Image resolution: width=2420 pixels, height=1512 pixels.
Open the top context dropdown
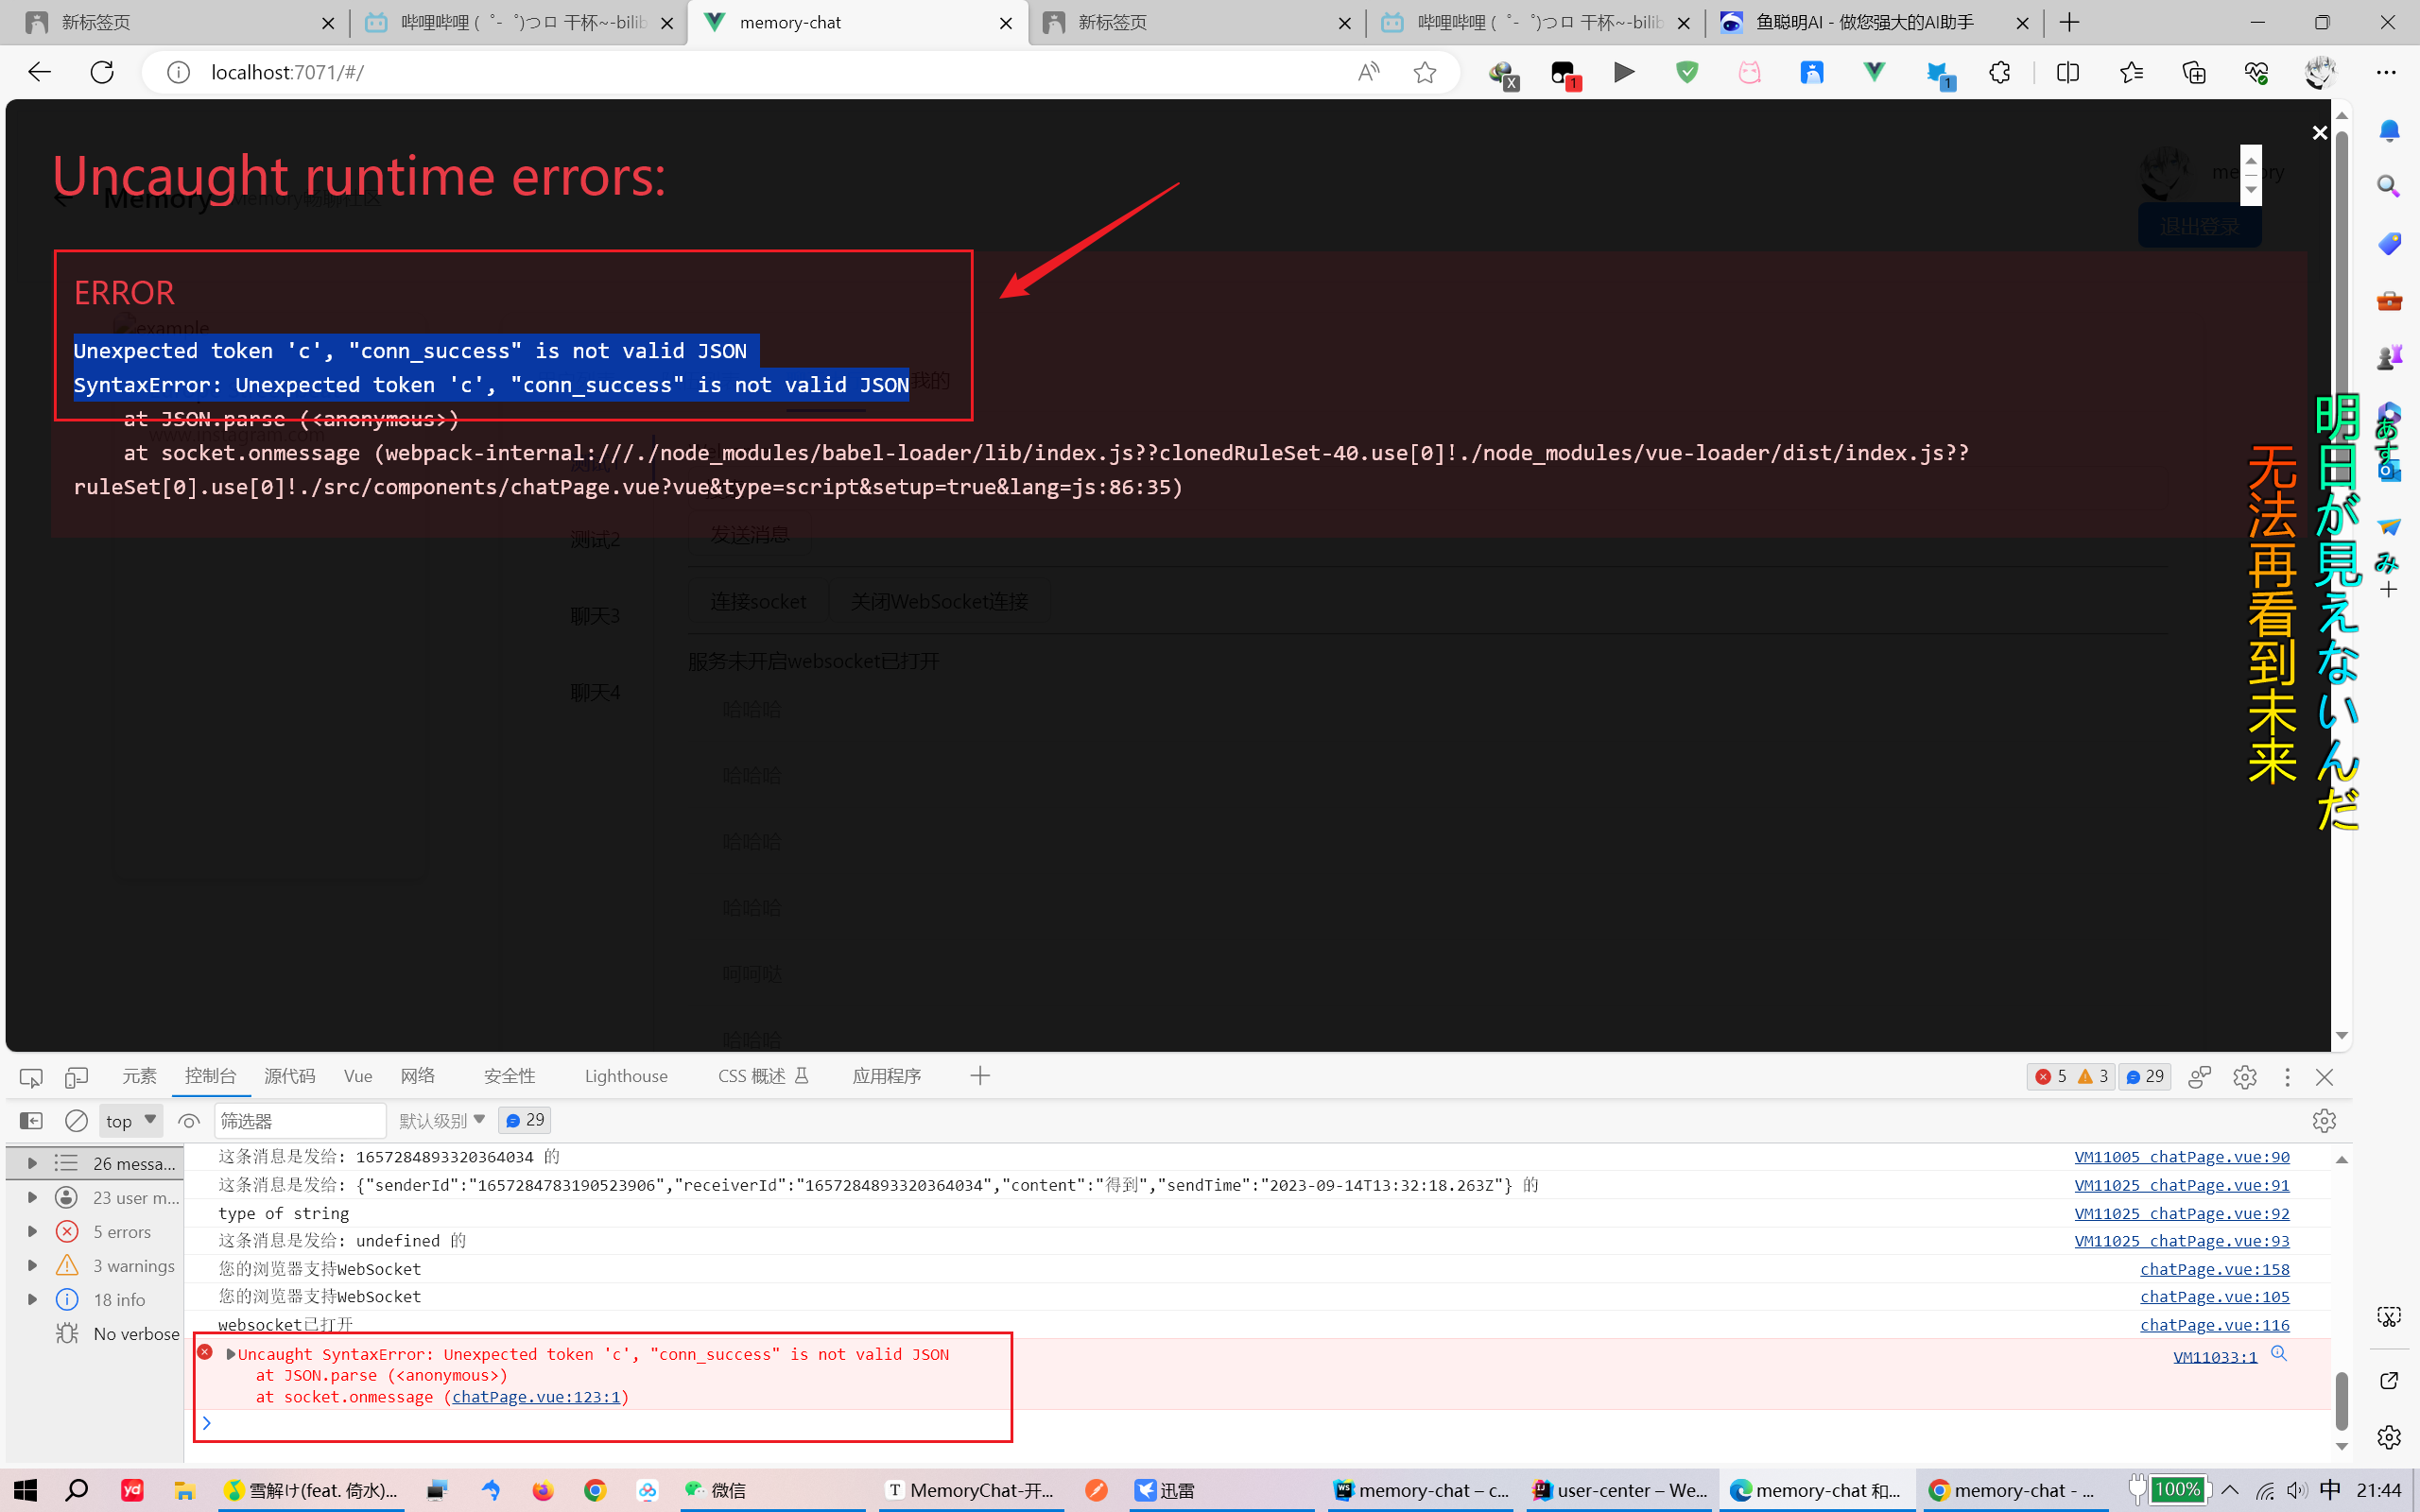point(131,1121)
